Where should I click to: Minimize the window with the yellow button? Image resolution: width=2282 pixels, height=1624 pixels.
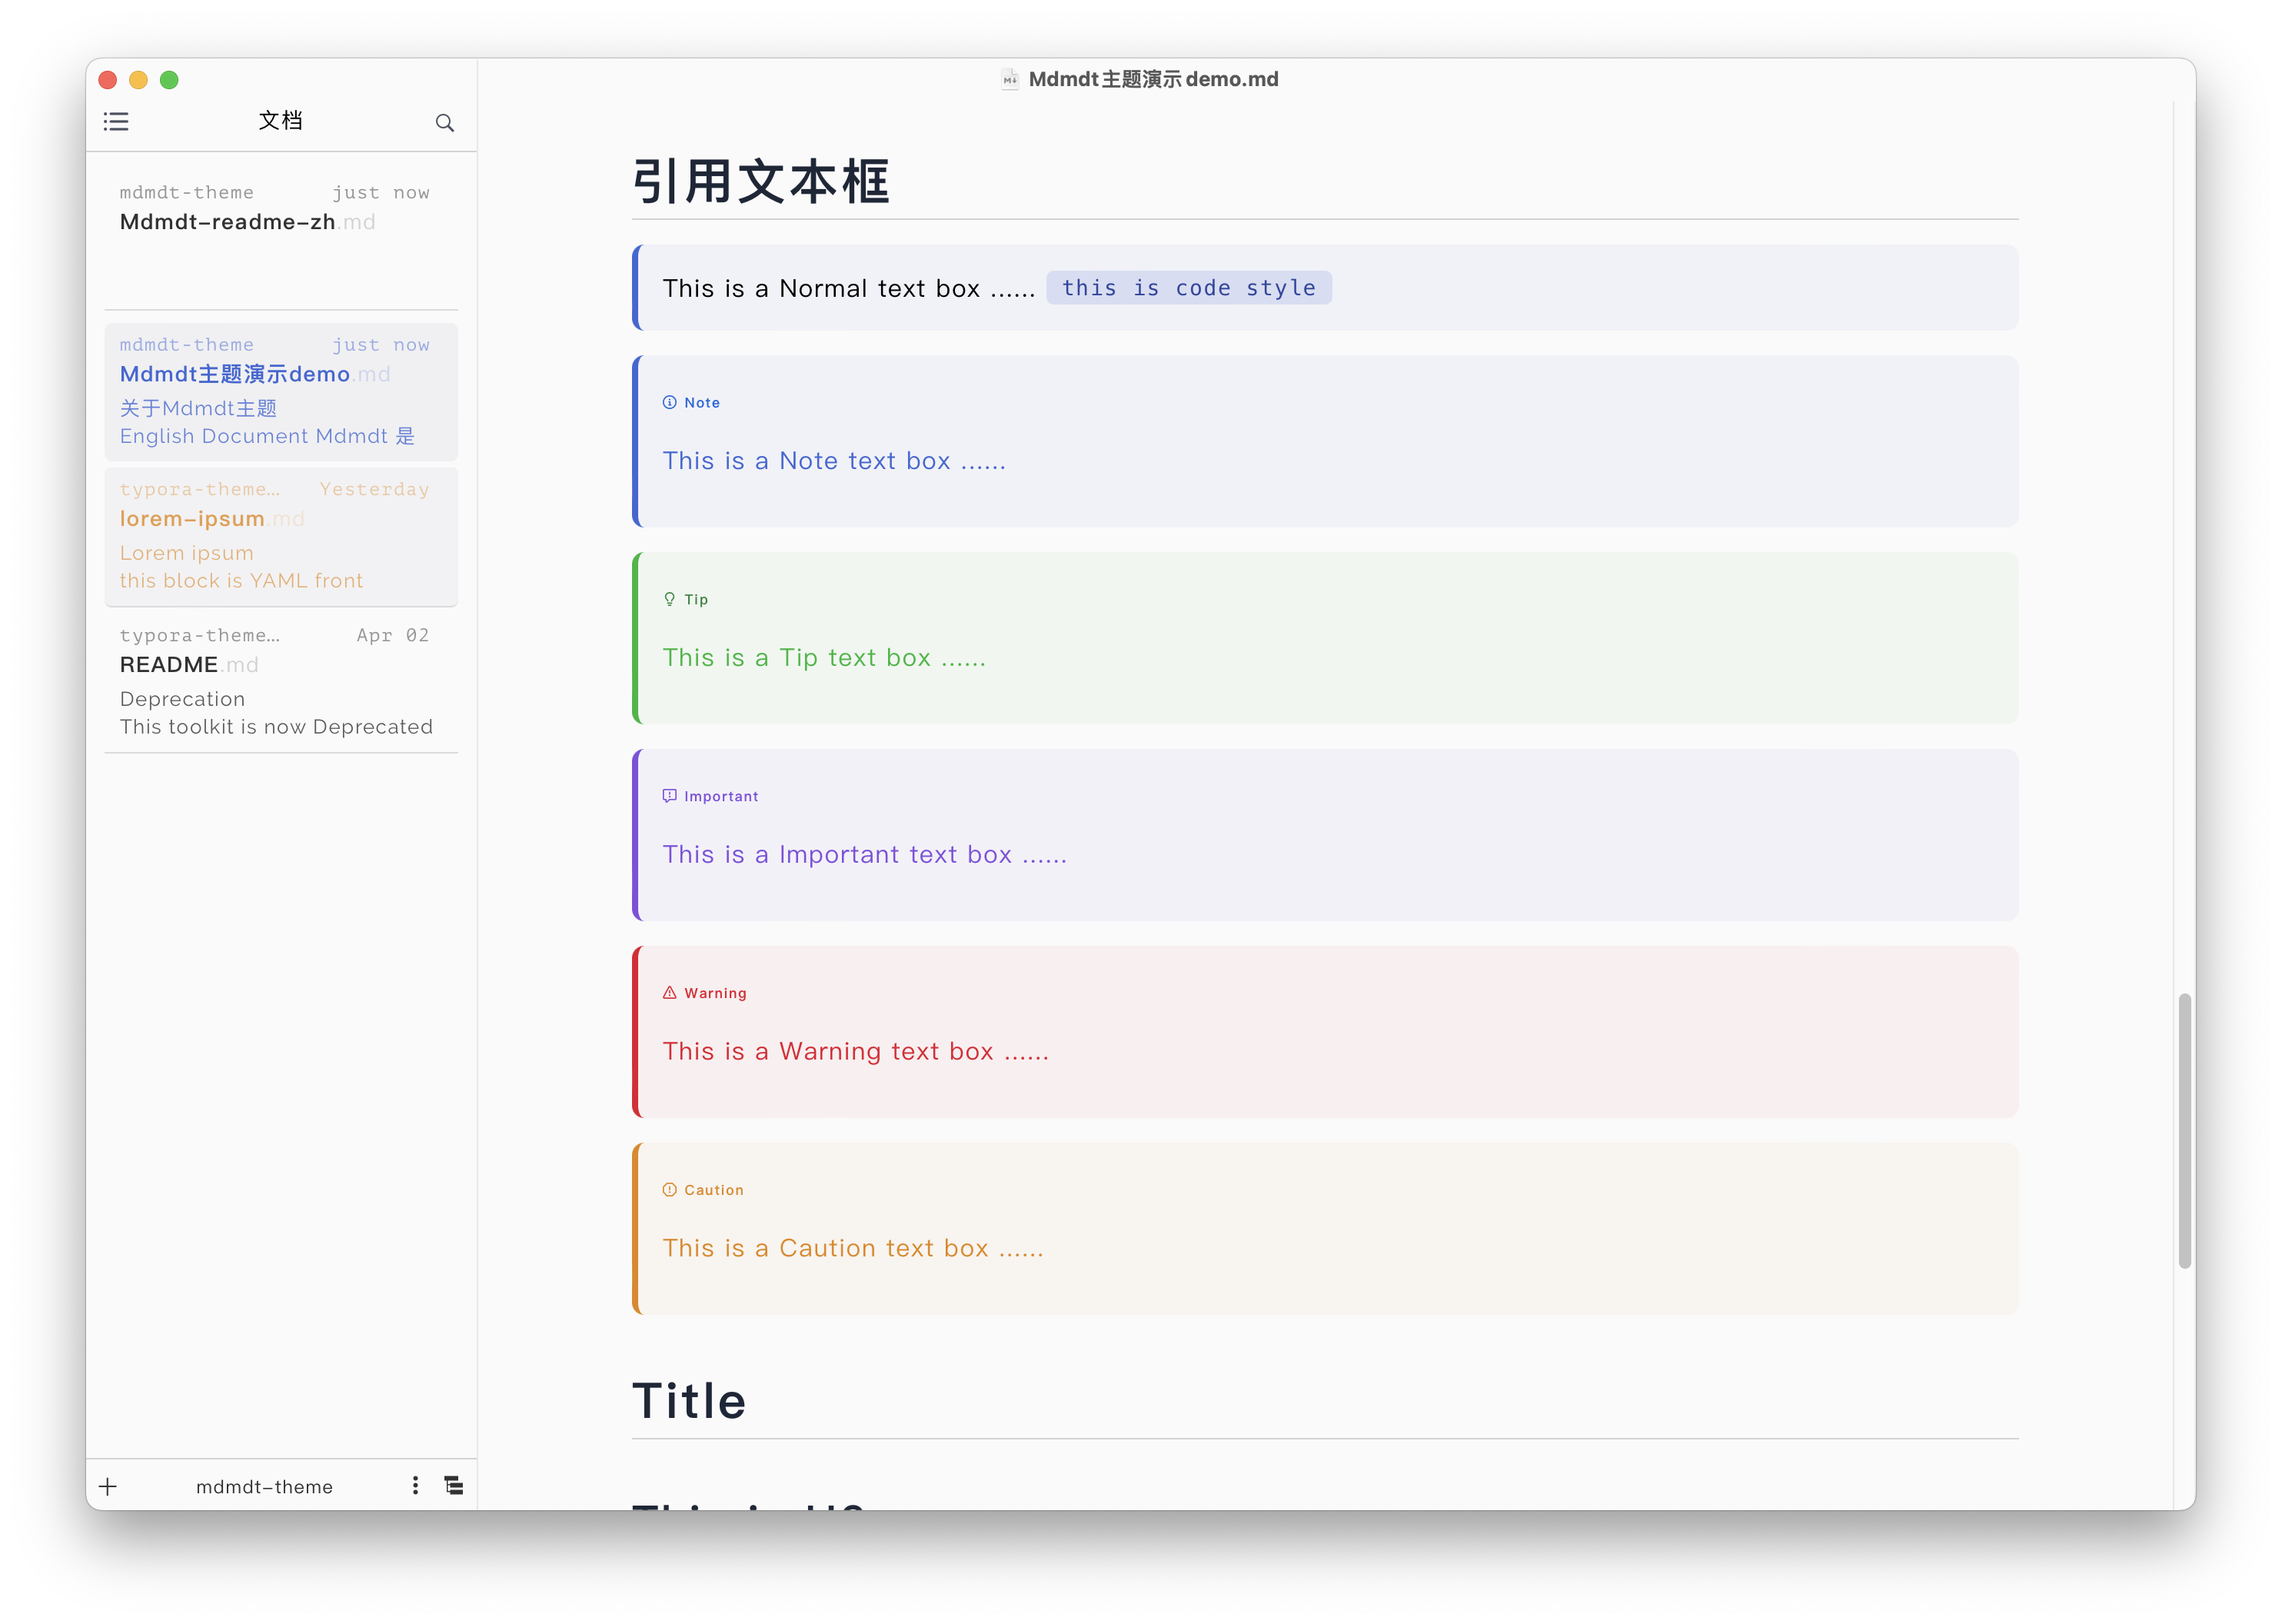[139, 80]
